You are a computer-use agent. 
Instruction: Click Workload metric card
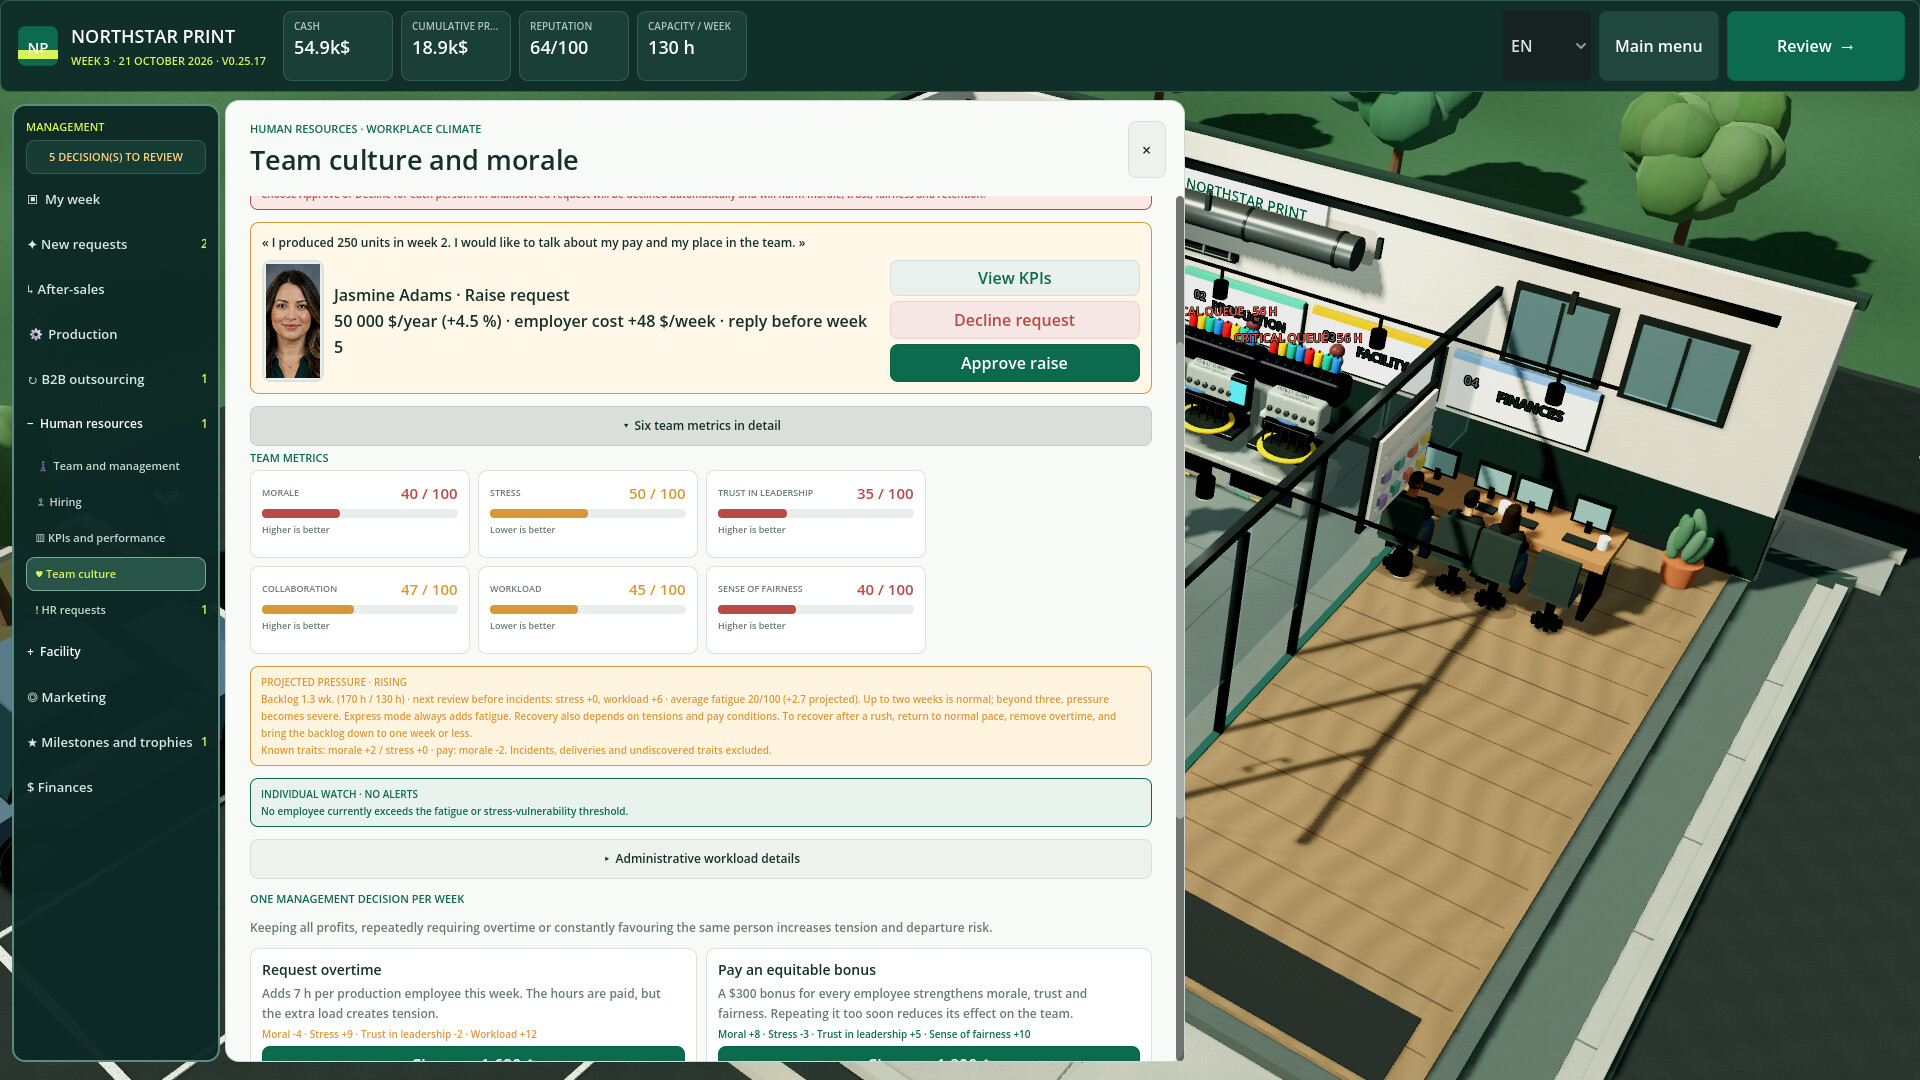(x=588, y=610)
